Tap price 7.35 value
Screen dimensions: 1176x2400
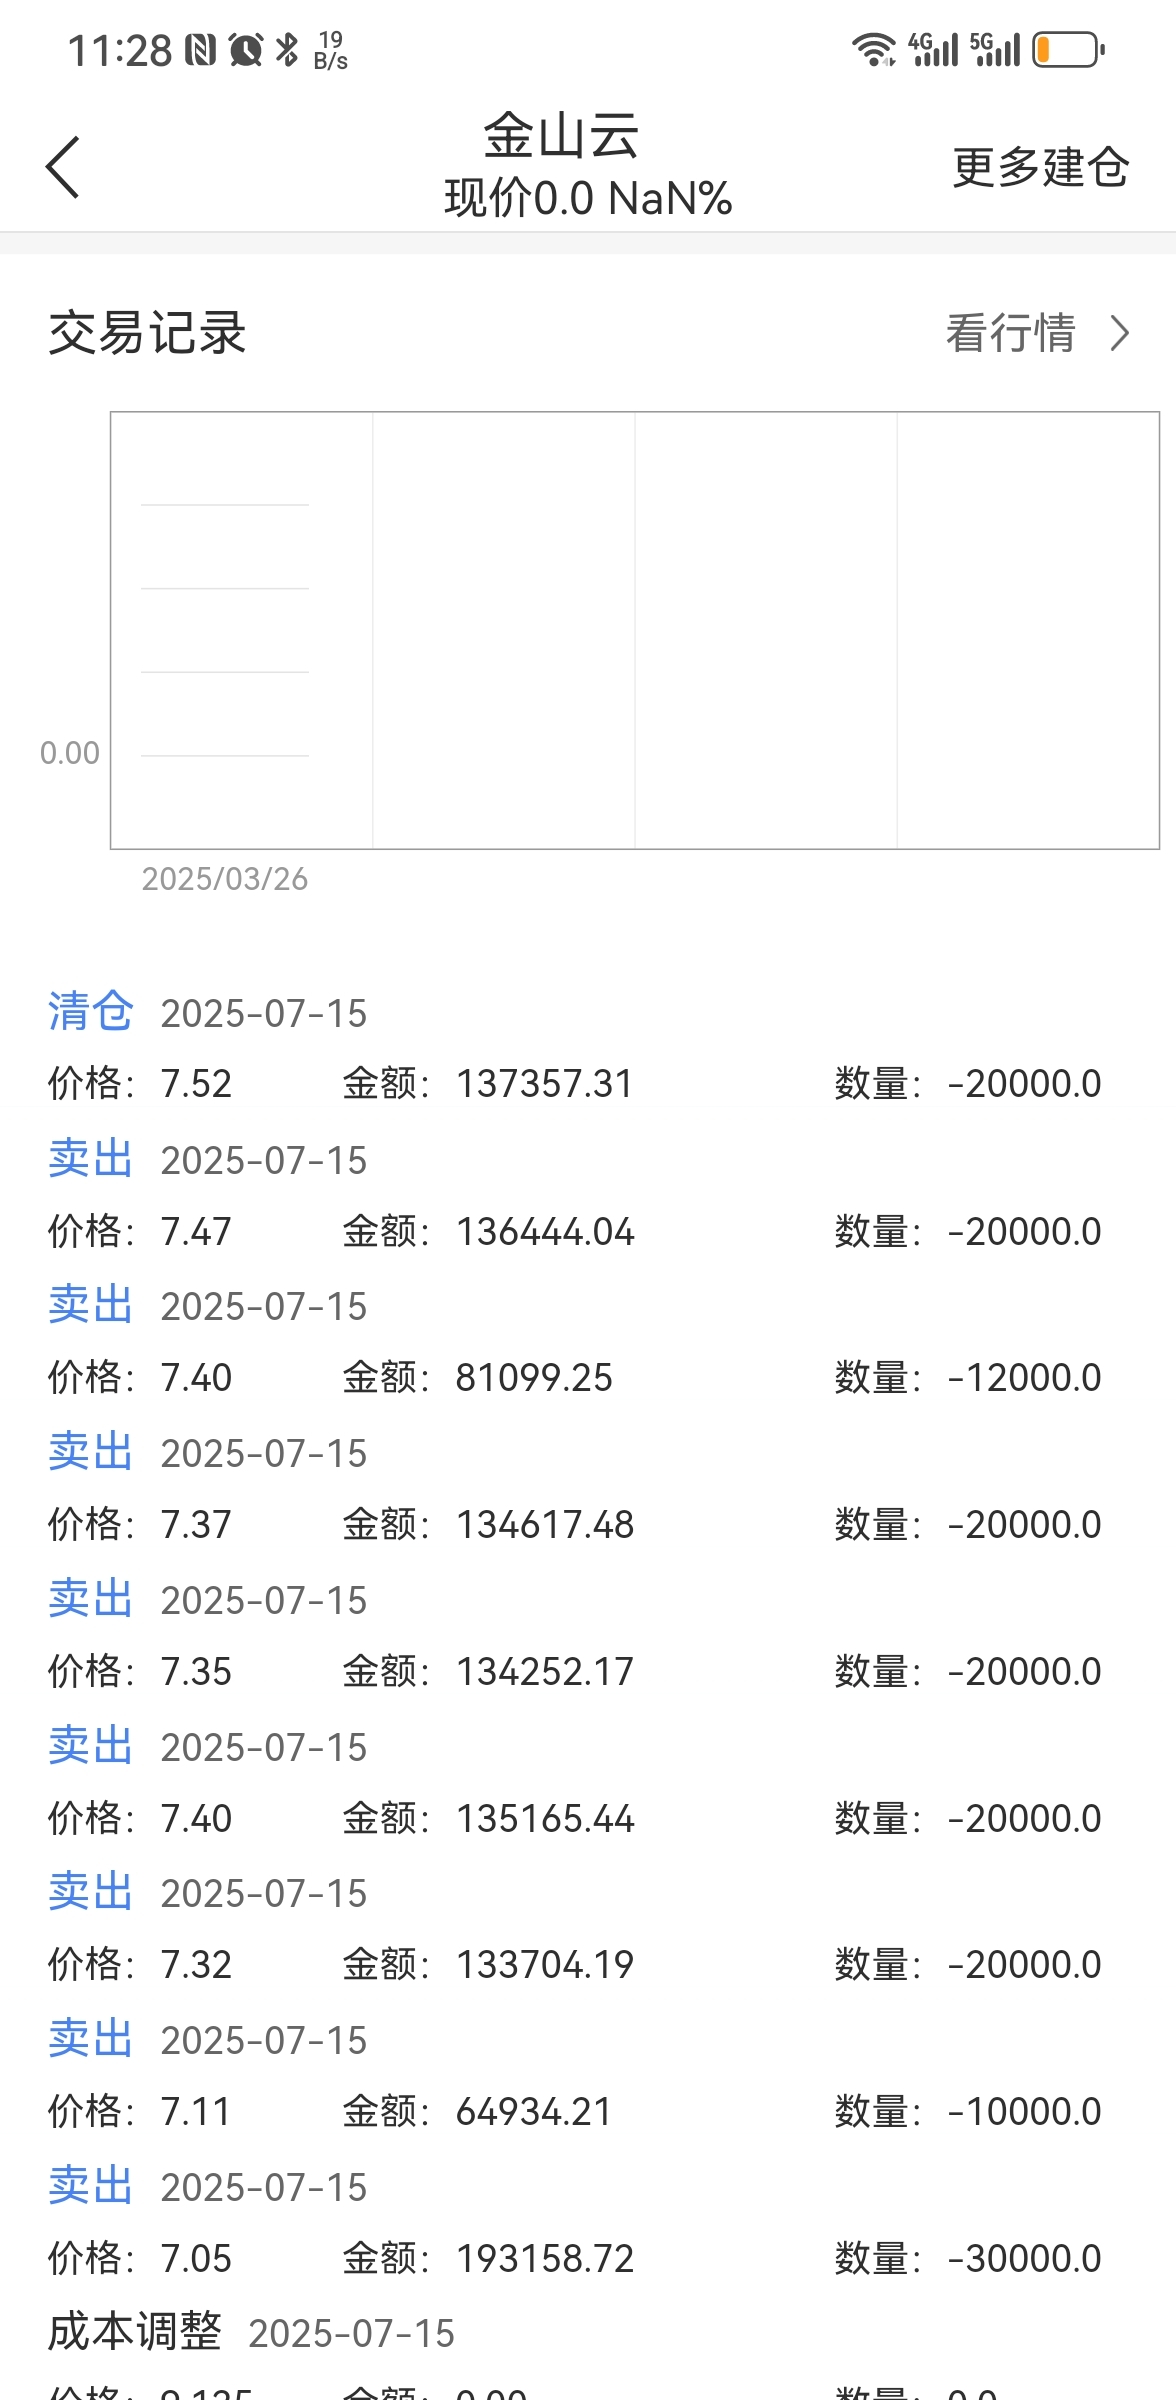[x=197, y=1672]
